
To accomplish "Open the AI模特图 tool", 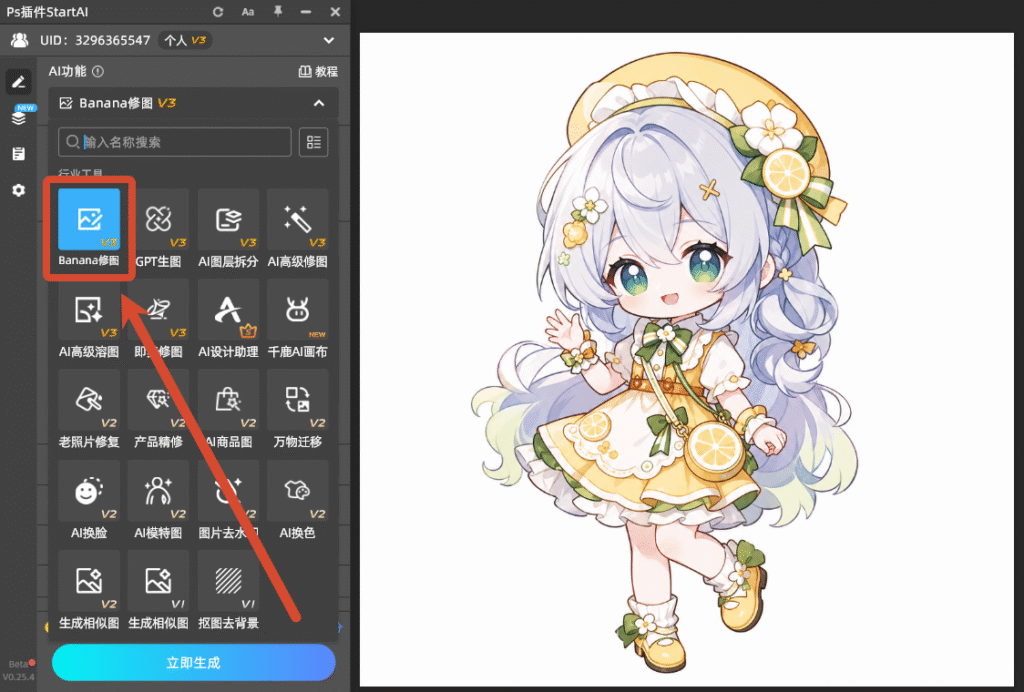I will pyautogui.click(x=158, y=491).
